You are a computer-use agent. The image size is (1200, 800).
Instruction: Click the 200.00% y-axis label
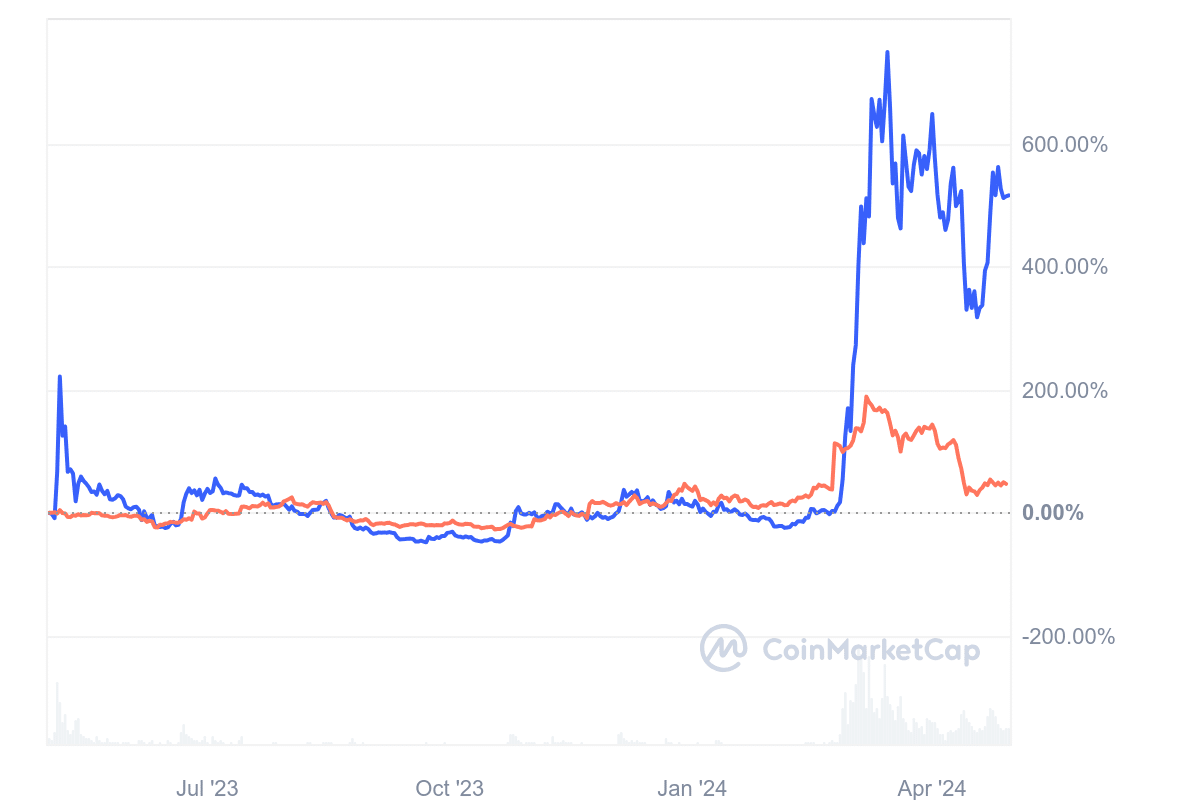pyautogui.click(x=1064, y=390)
